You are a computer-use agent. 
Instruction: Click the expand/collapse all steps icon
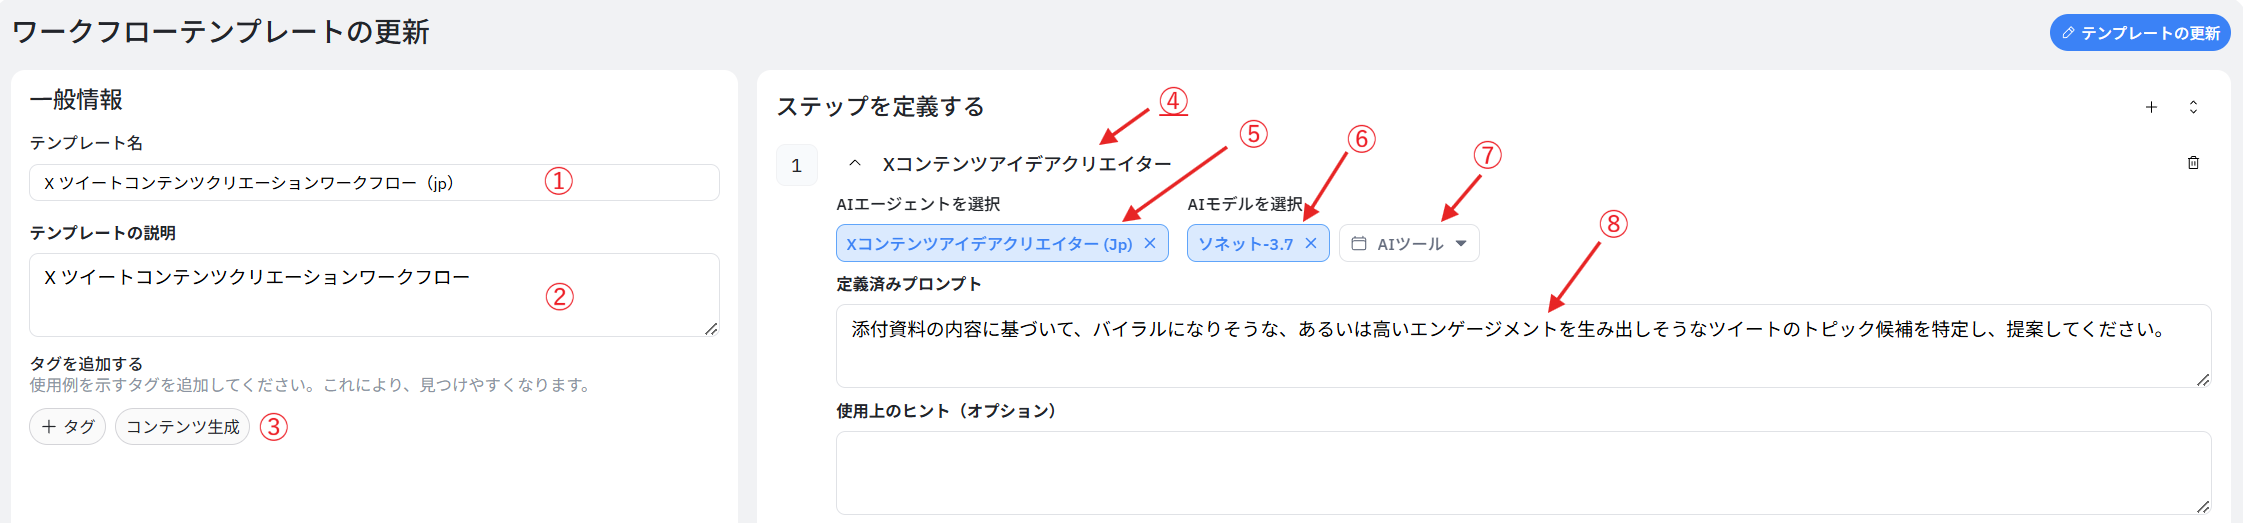tap(2193, 107)
